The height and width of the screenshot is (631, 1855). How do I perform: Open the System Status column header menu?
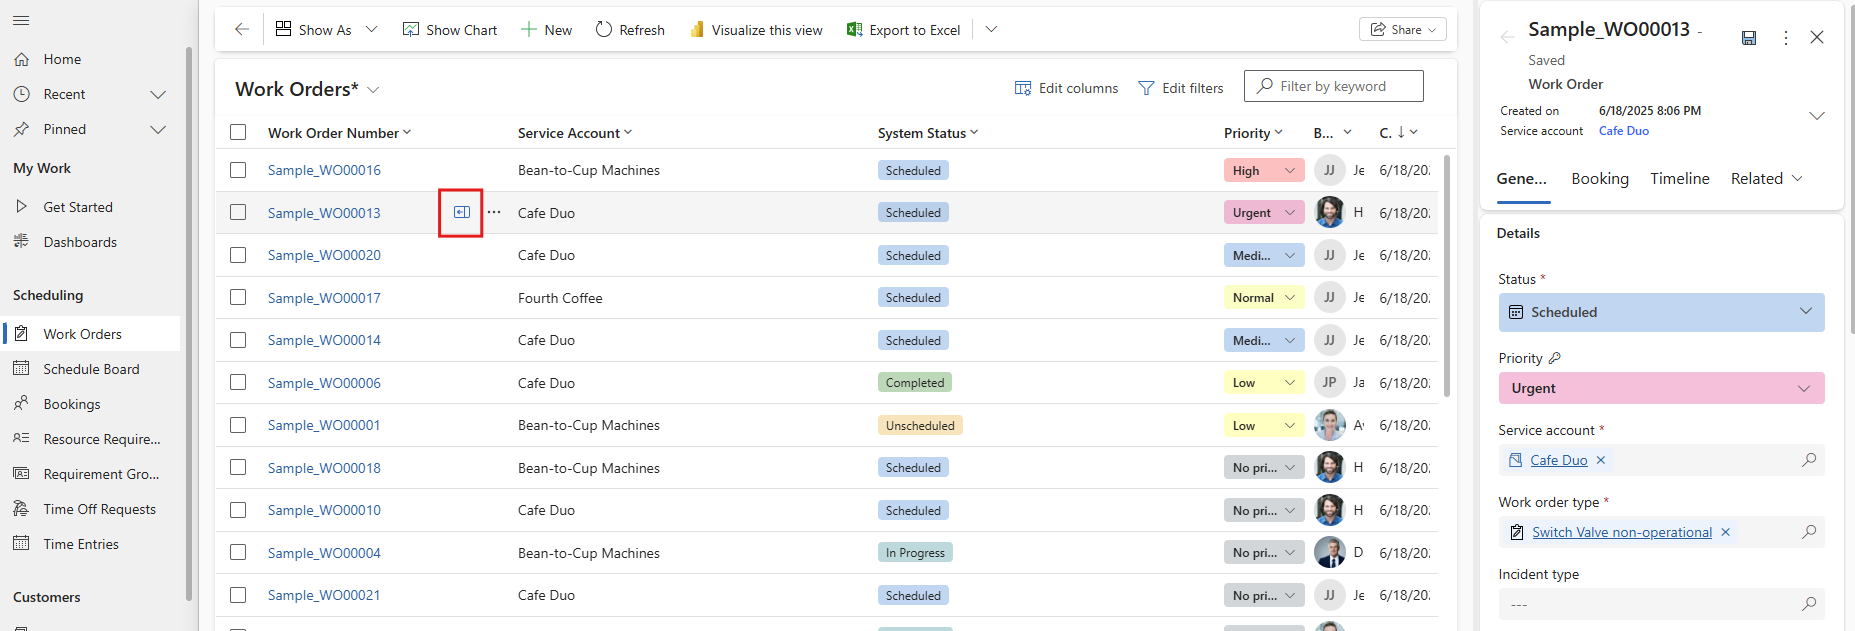coord(928,133)
